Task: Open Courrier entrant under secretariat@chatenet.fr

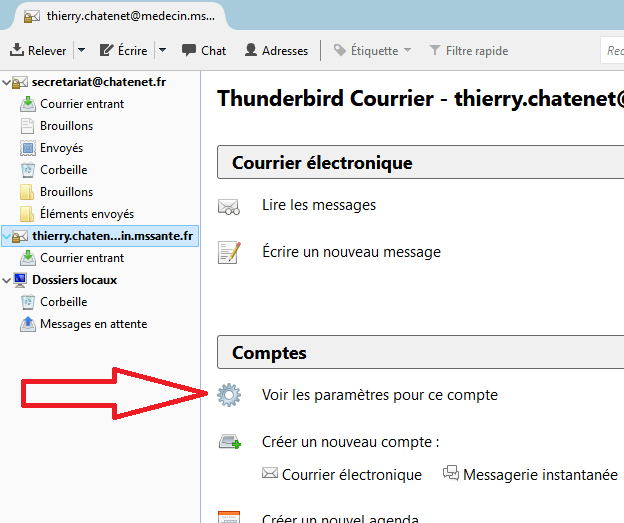Action: tap(82, 104)
